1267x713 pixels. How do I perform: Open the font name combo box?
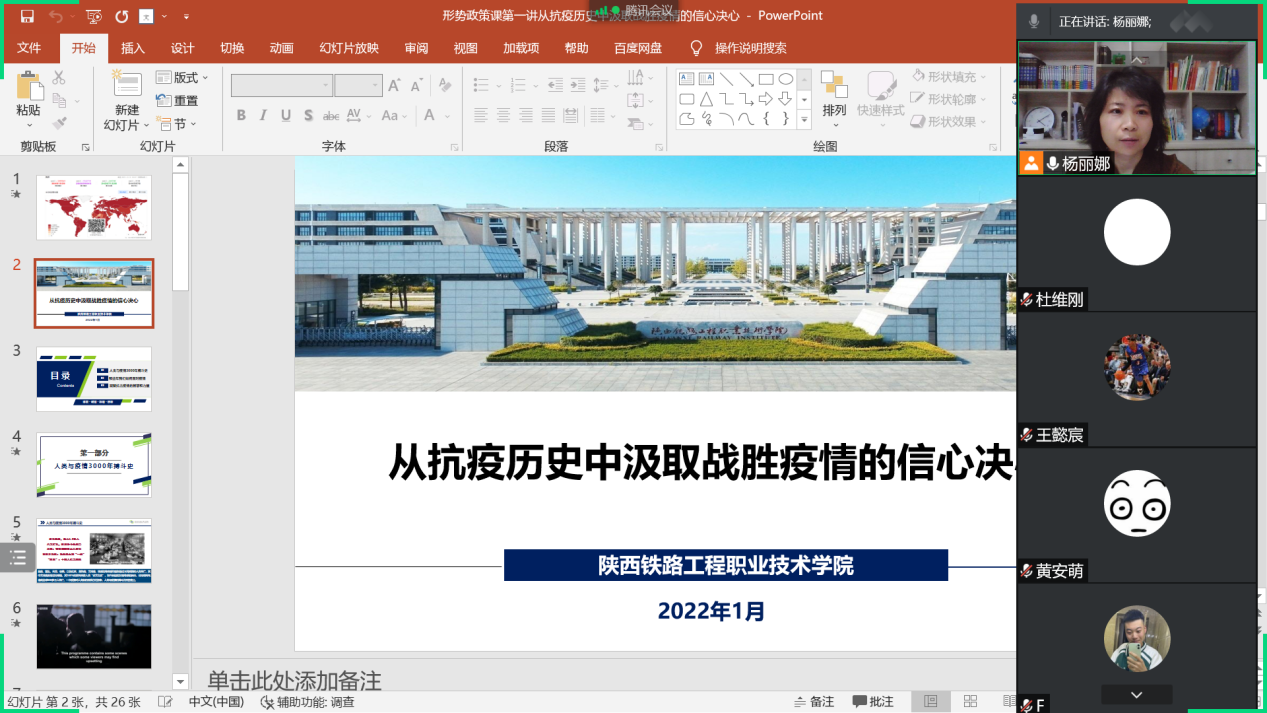[x=282, y=86]
